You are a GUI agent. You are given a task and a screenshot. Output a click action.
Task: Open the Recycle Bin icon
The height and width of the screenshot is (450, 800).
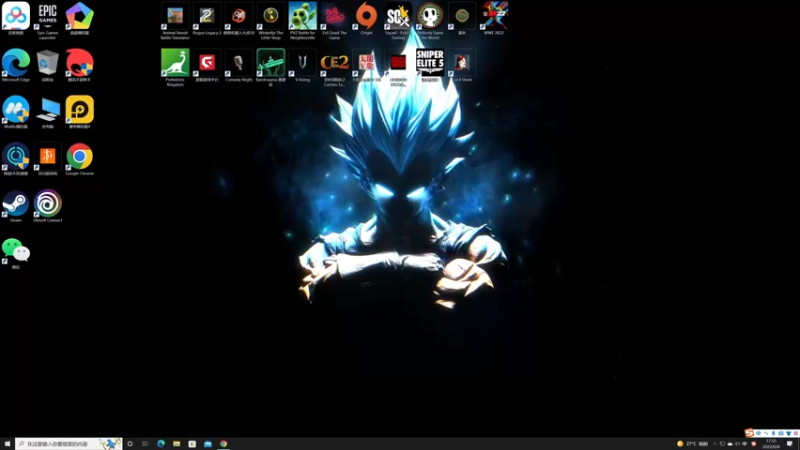[47, 65]
